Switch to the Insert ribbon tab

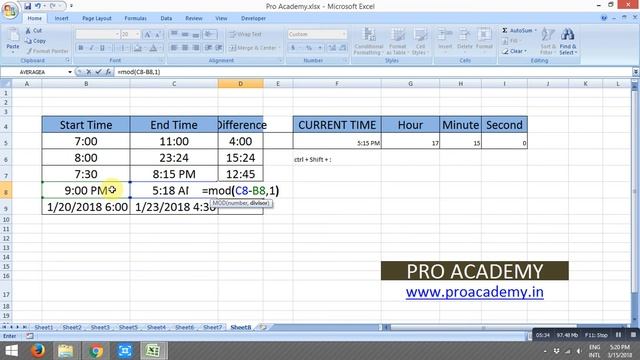coord(62,18)
